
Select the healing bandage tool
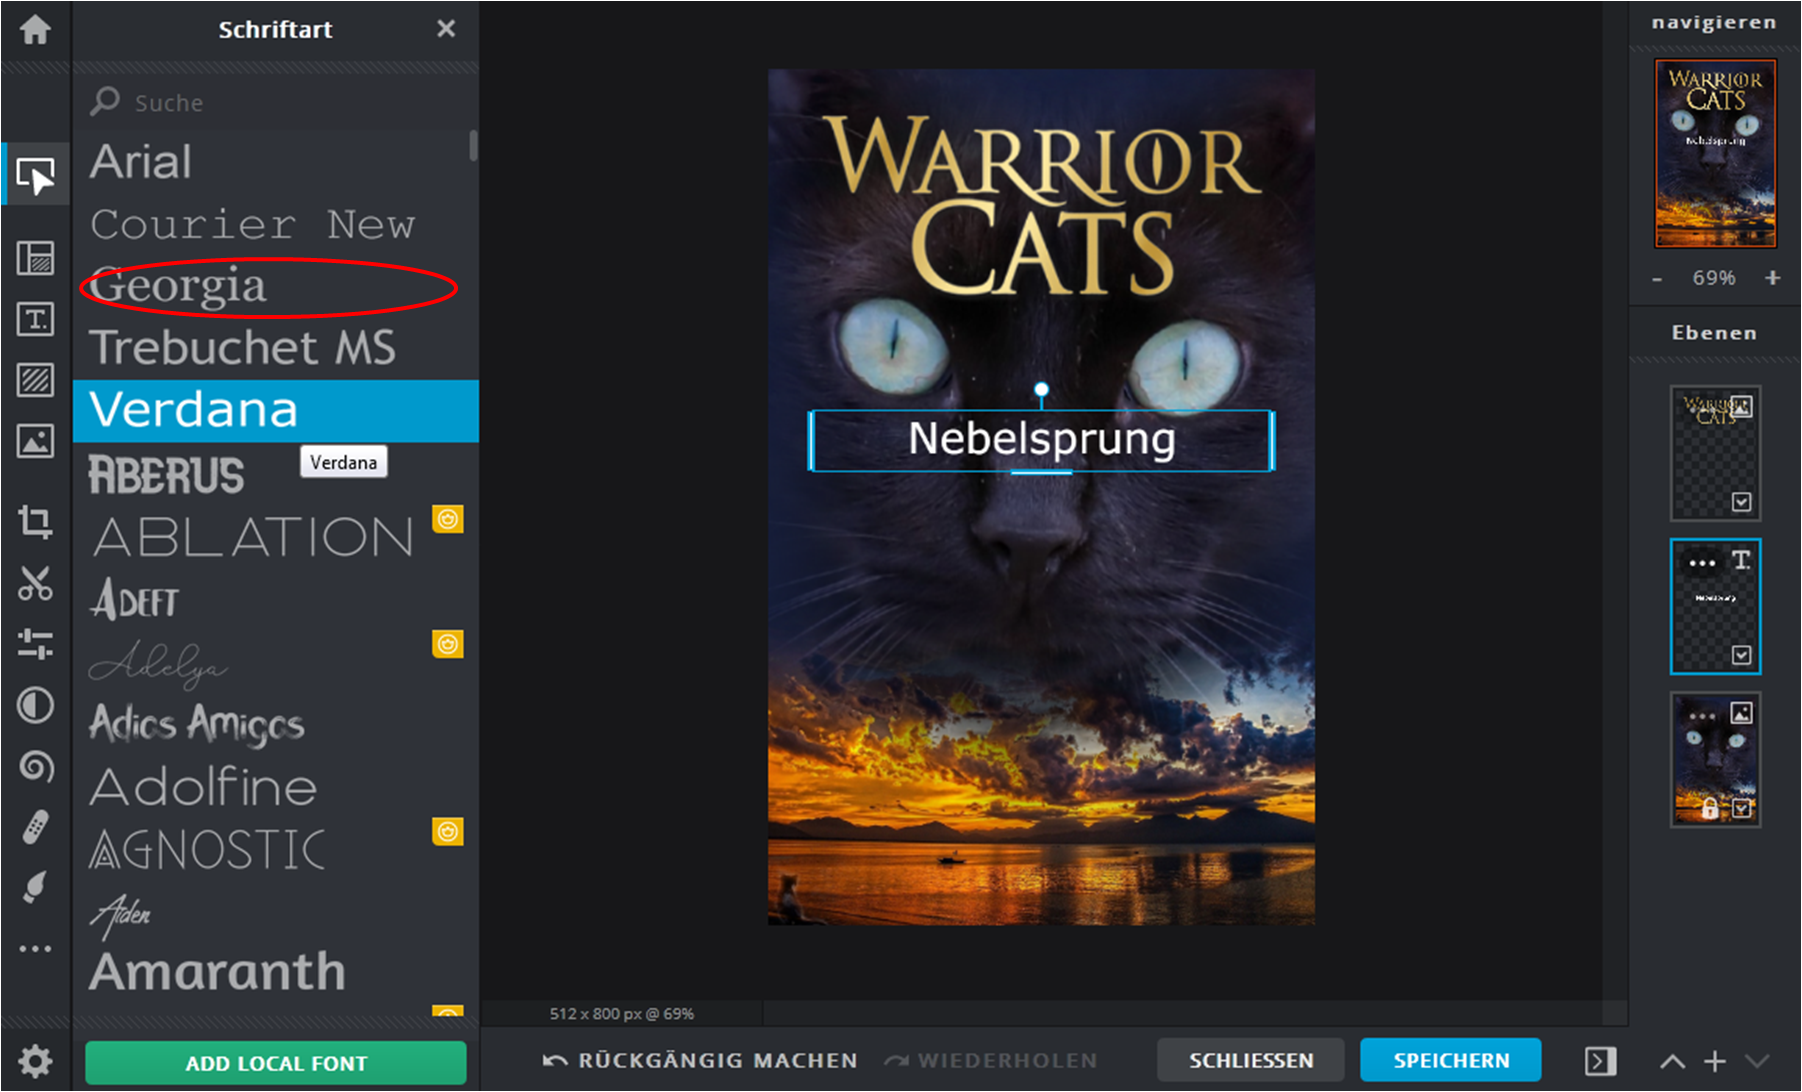click(x=35, y=827)
